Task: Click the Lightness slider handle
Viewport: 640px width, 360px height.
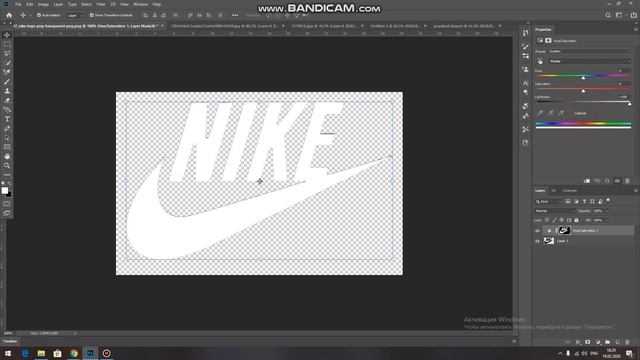Action: [x=629, y=104]
